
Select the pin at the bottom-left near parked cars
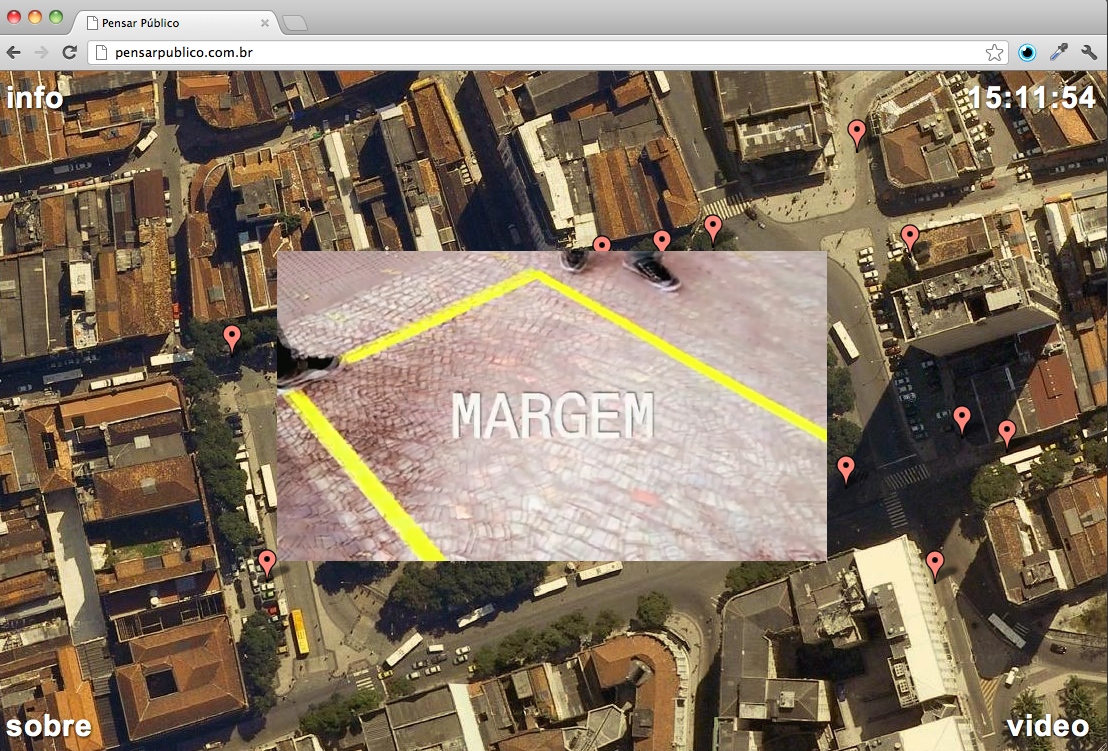click(x=266, y=564)
